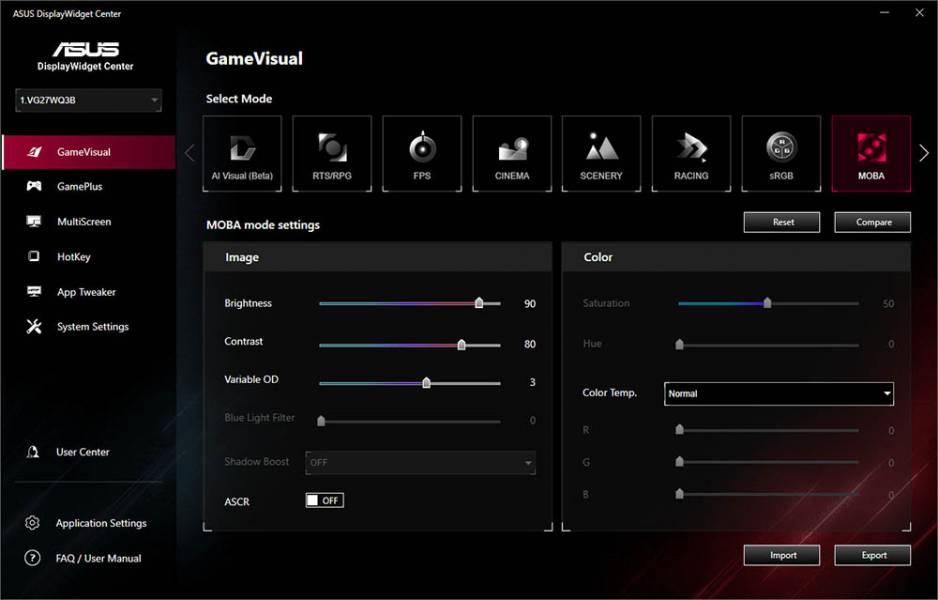Click the MOBA mode settings heading
Image resolution: width=938 pixels, height=600 pixels.
[263, 226]
